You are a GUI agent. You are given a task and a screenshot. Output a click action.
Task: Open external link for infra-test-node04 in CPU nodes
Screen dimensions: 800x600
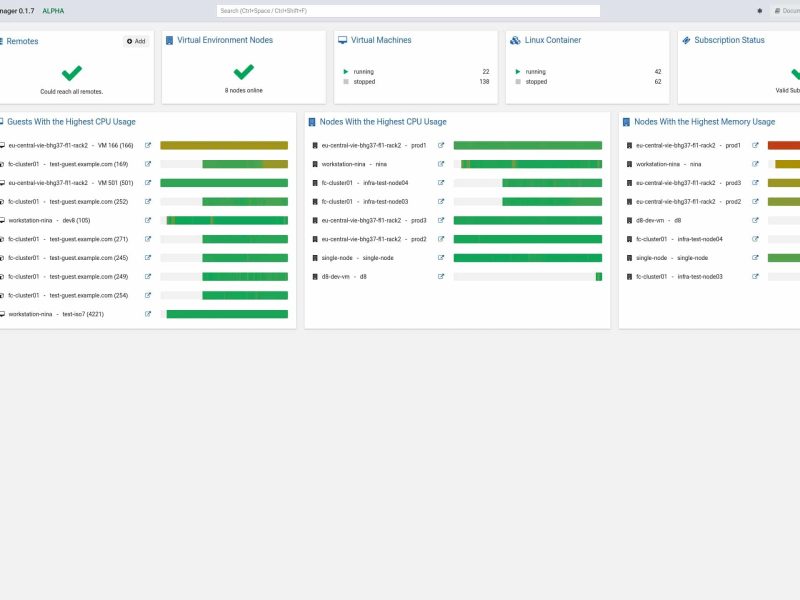pos(441,183)
